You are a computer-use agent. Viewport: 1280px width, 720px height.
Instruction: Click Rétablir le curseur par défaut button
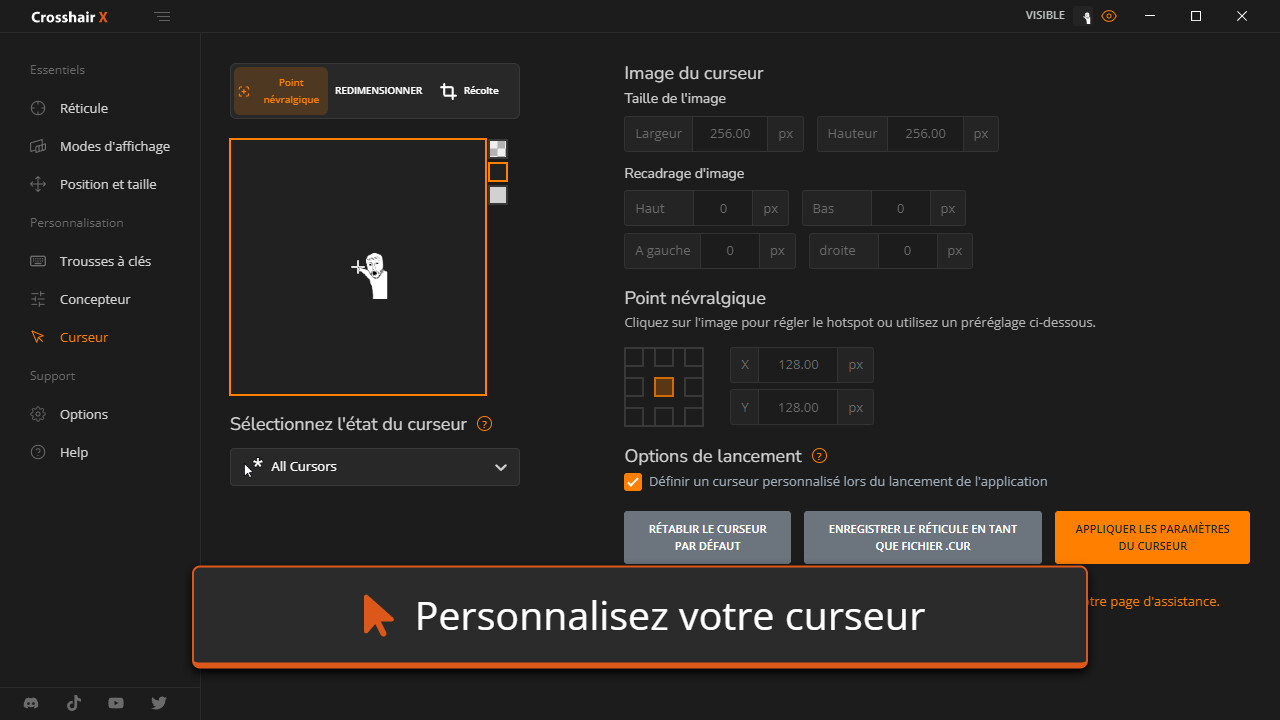(x=707, y=538)
